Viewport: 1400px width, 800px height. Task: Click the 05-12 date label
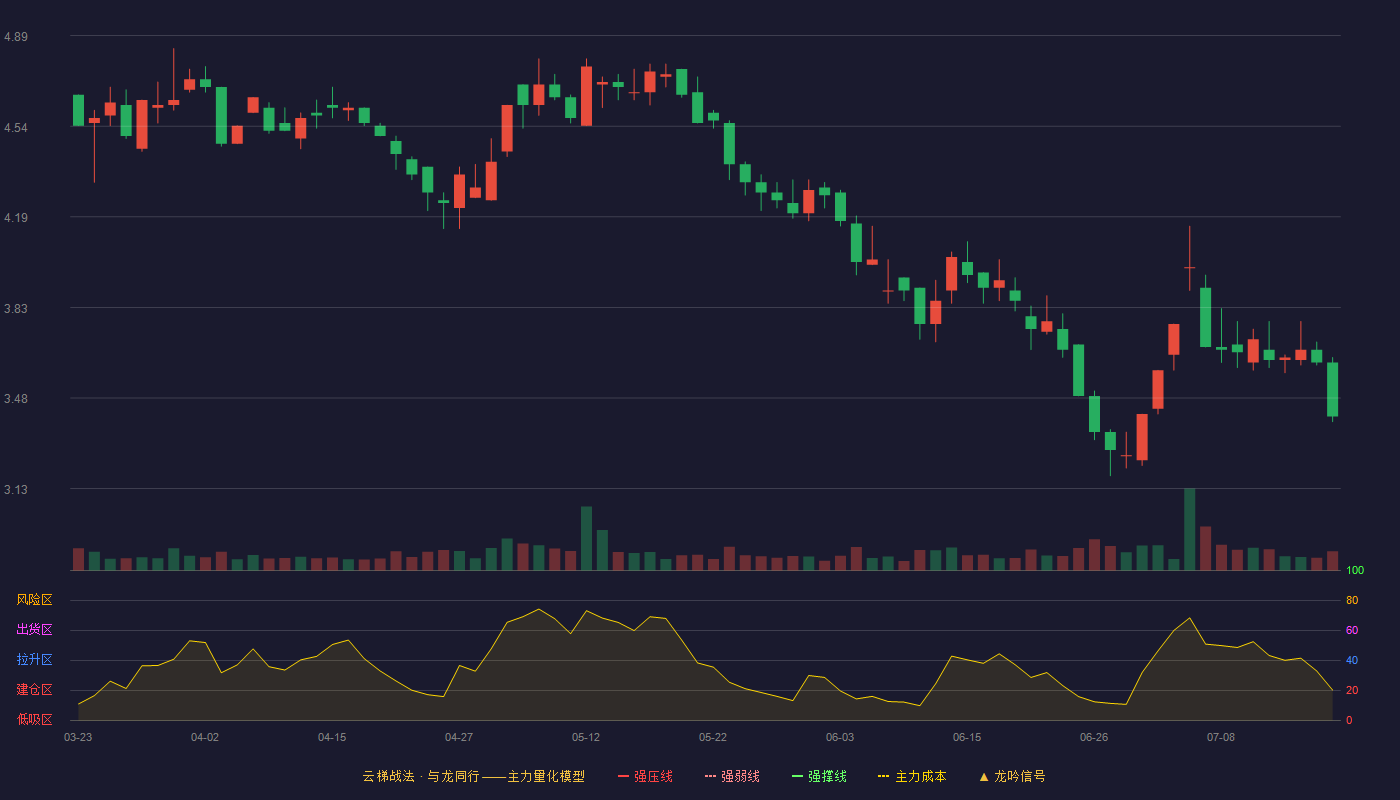point(586,737)
